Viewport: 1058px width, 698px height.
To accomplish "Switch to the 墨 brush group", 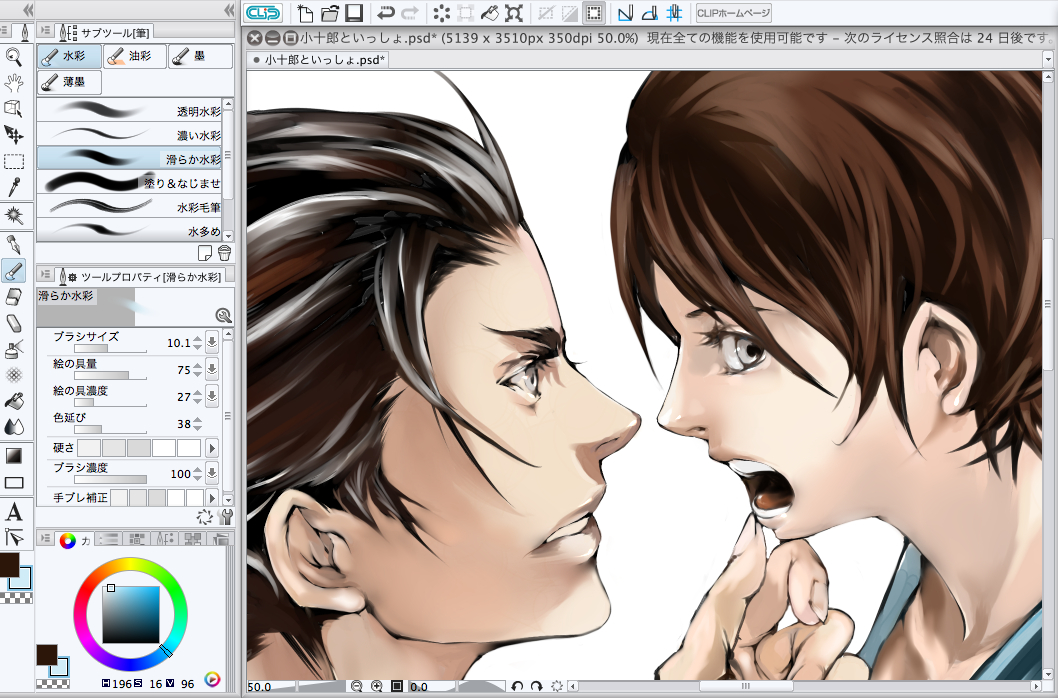I will [200, 57].
